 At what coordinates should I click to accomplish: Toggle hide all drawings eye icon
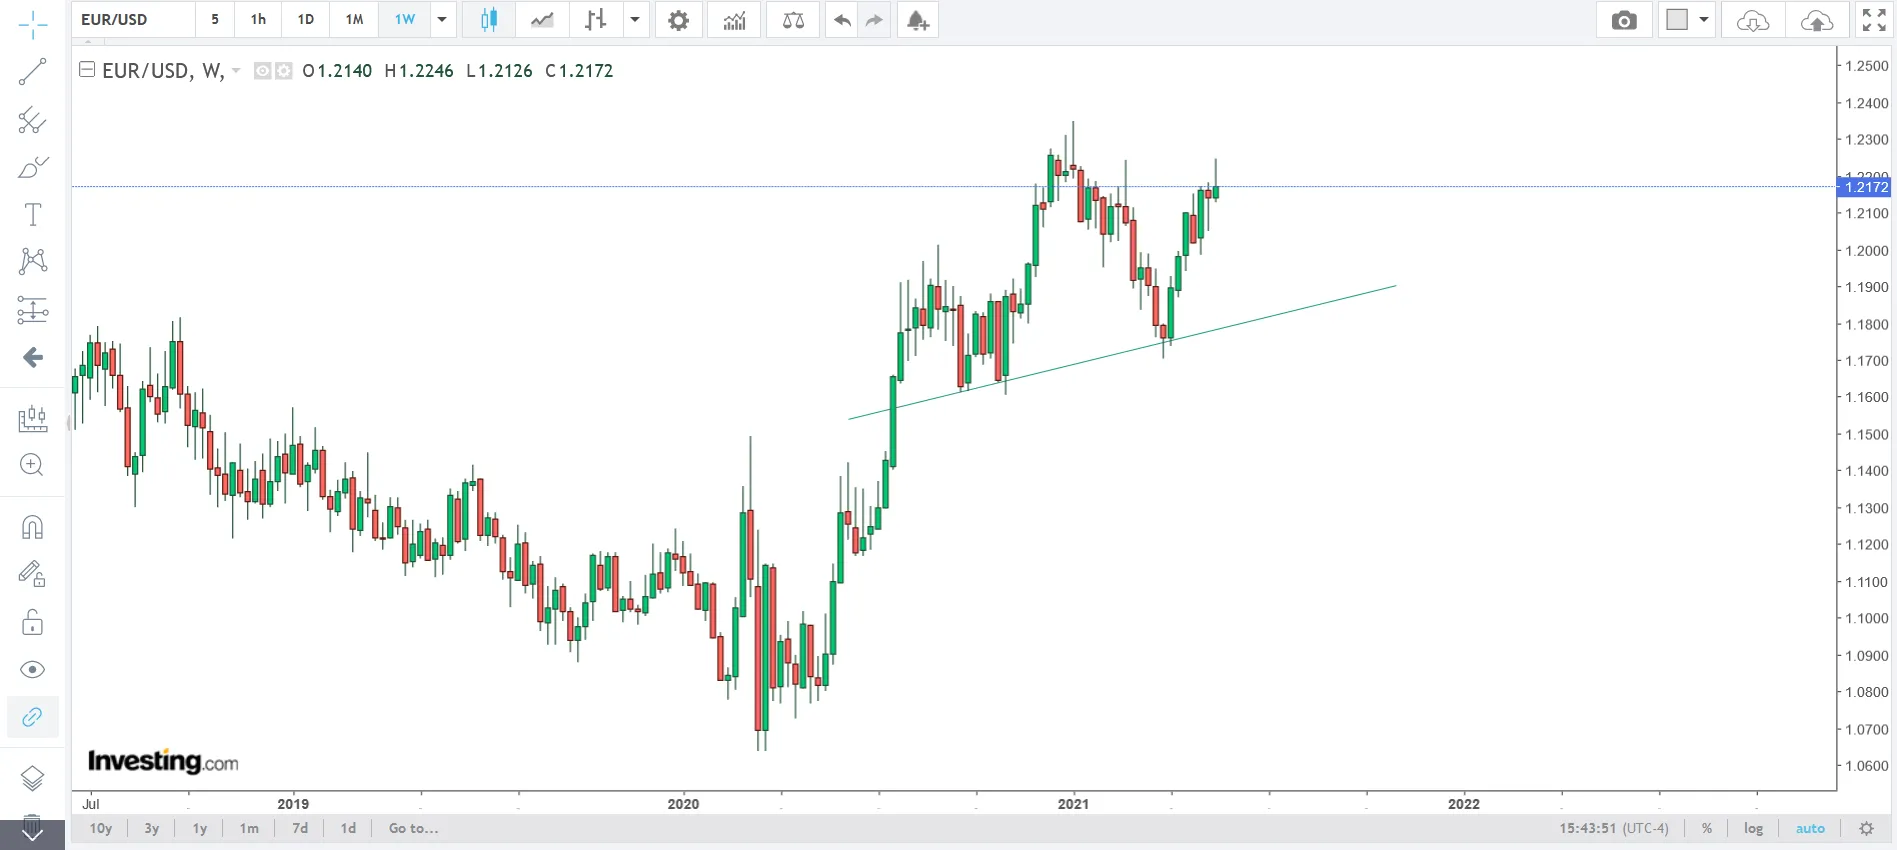pos(32,670)
